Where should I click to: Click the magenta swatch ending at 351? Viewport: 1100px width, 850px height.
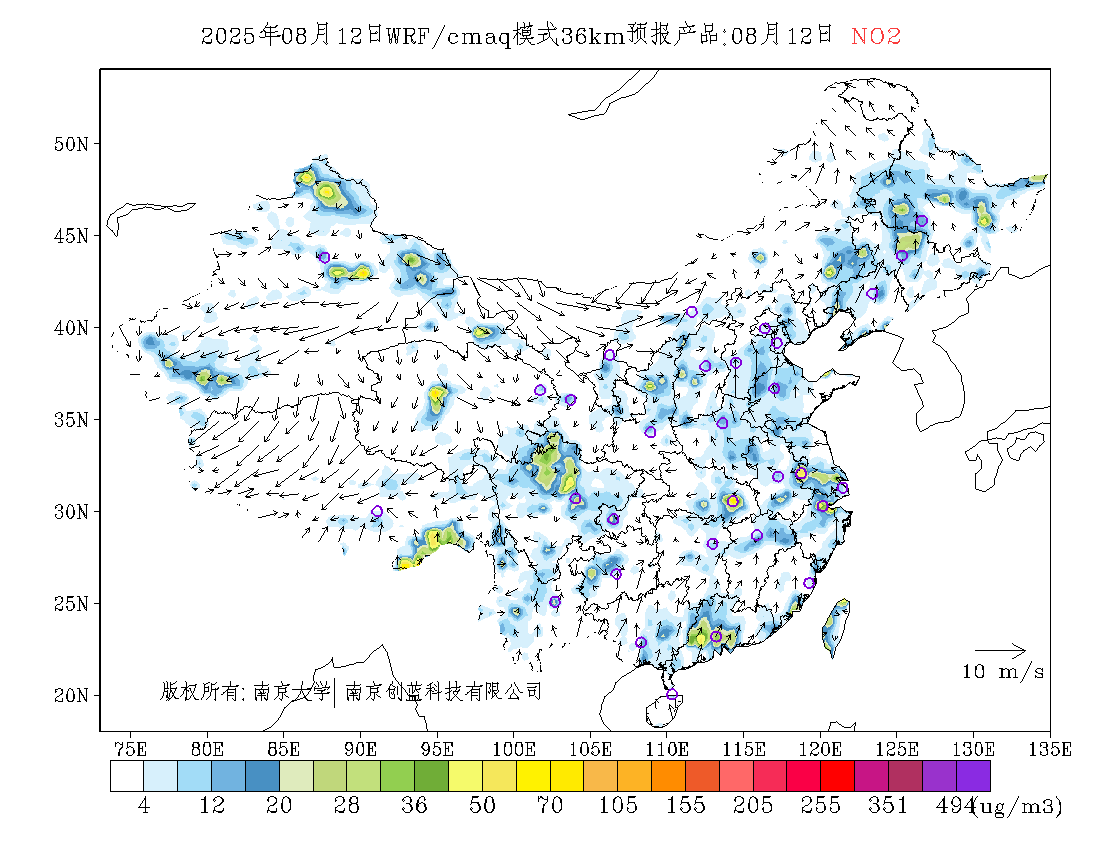pyautogui.click(x=871, y=776)
